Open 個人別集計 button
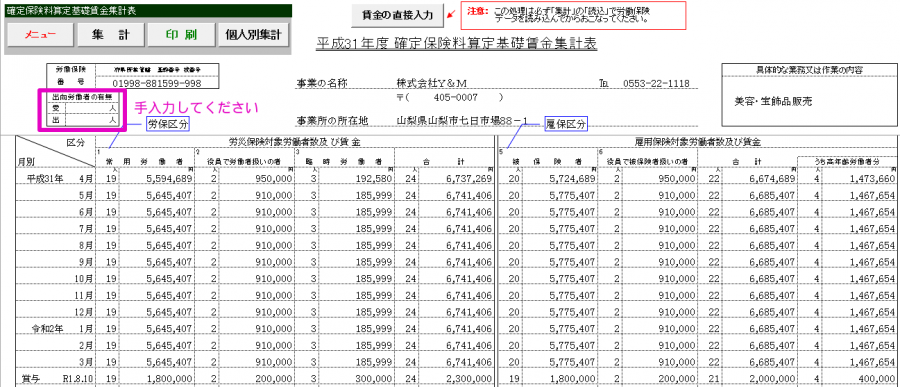The image size is (900, 387). click(253, 35)
